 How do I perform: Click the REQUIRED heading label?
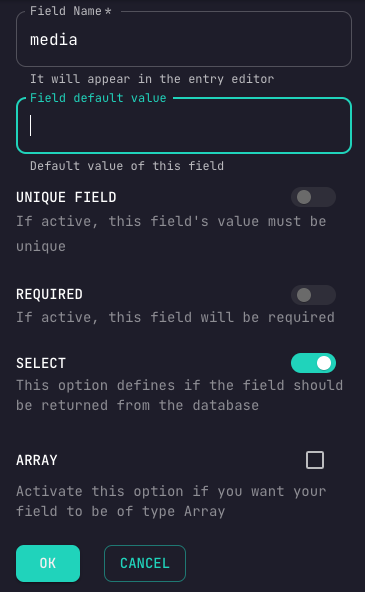(x=49, y=294)
